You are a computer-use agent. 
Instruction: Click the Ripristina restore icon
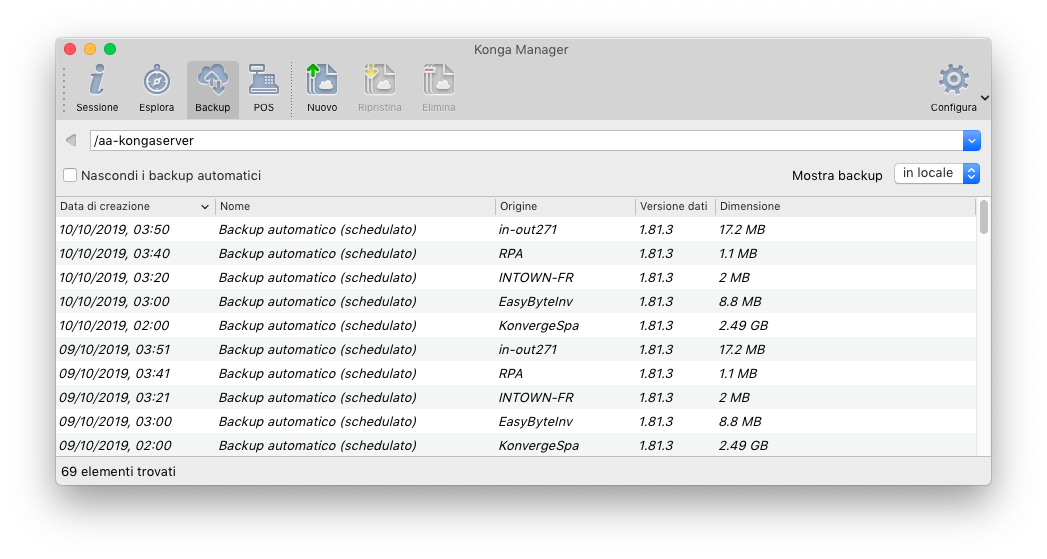point(379,89)
